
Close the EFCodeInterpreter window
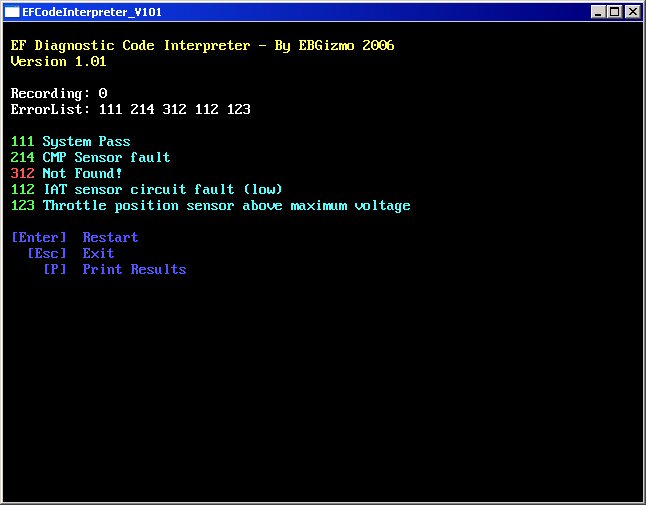pos(632,12)
